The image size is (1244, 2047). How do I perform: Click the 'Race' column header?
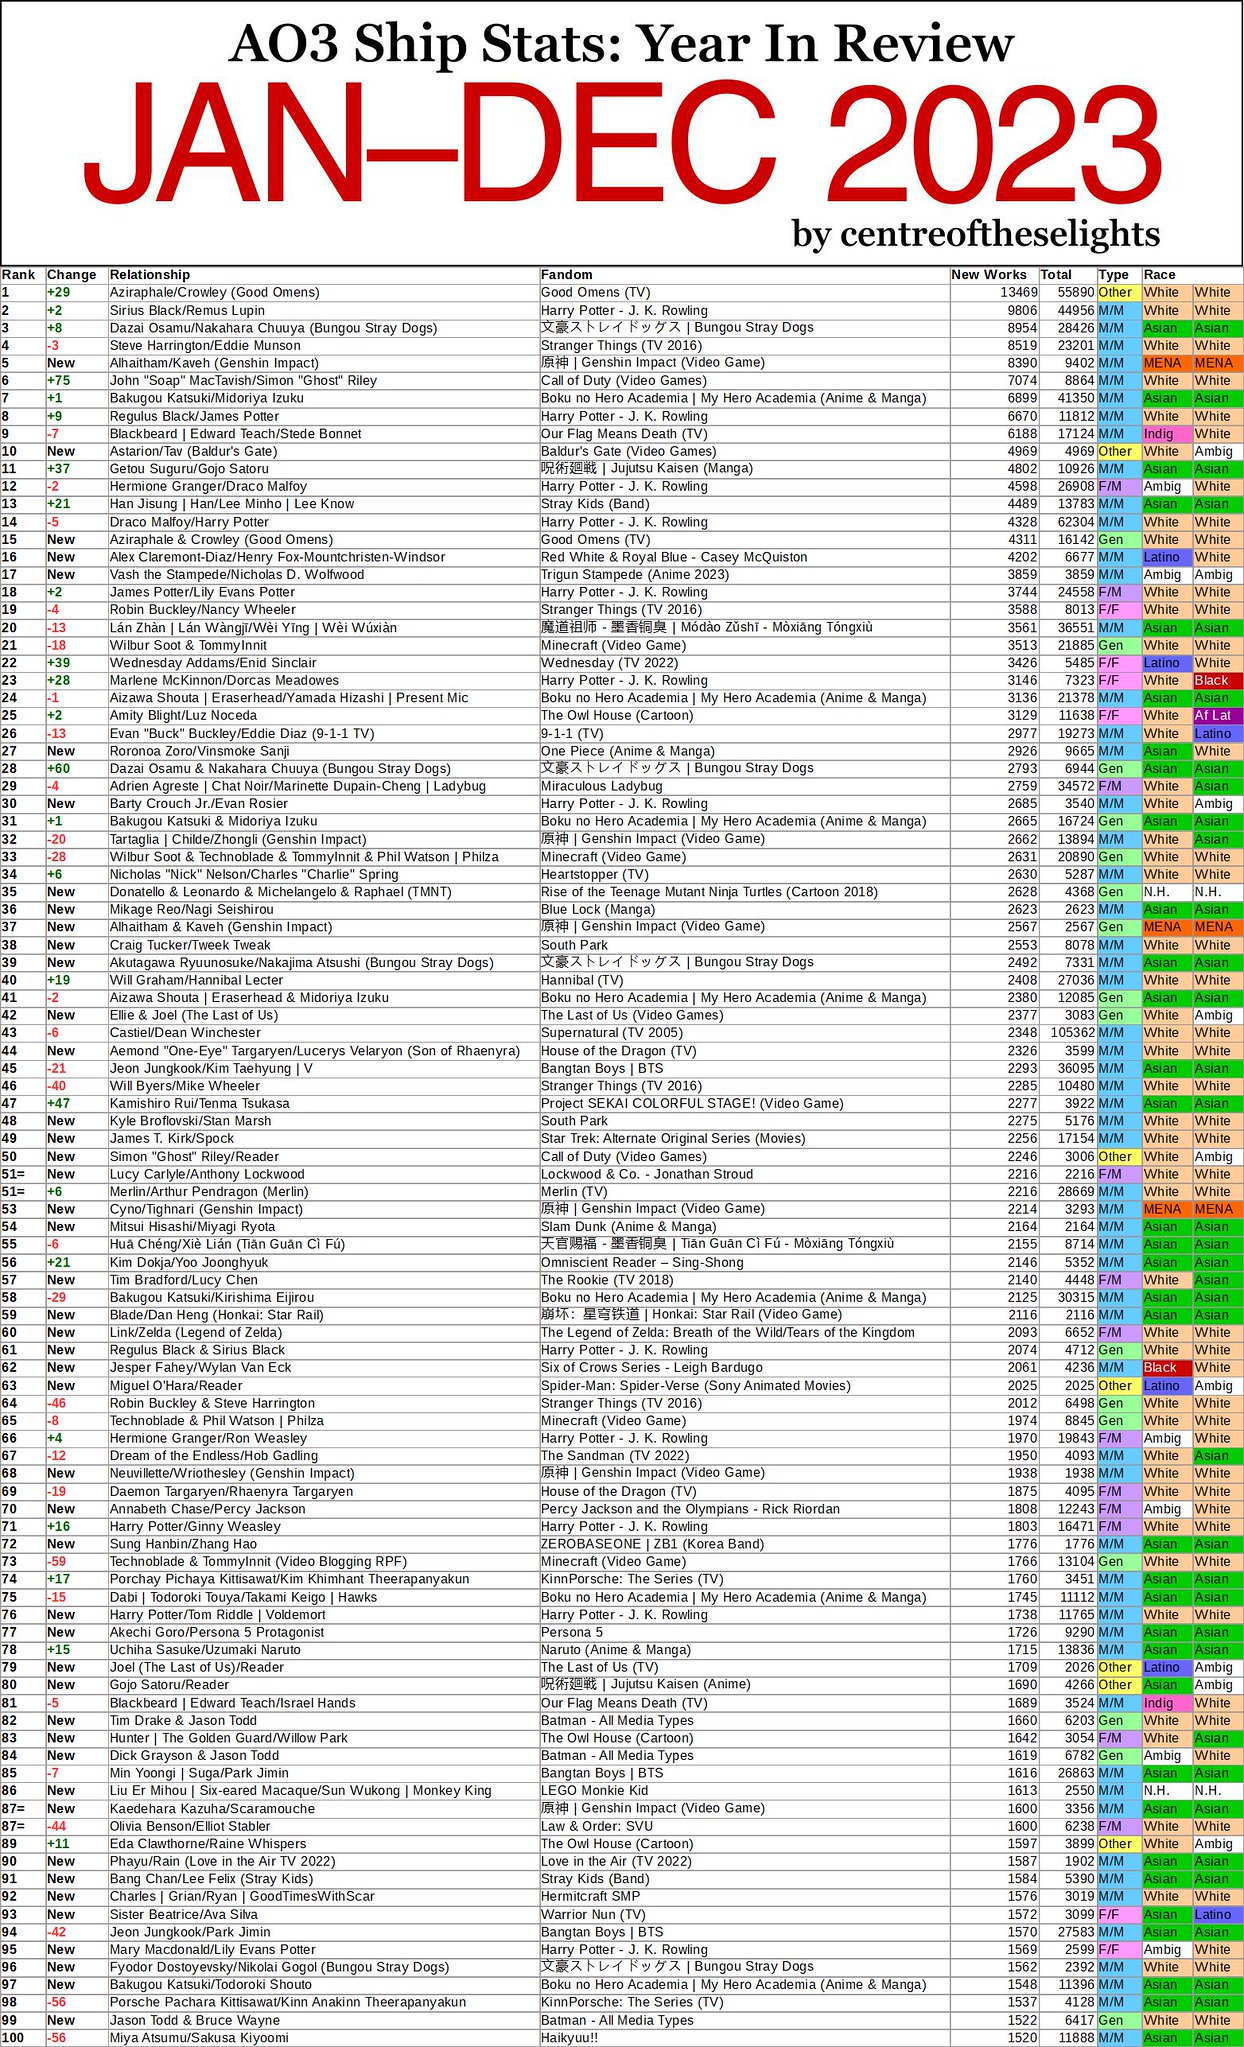[1160, 275]
